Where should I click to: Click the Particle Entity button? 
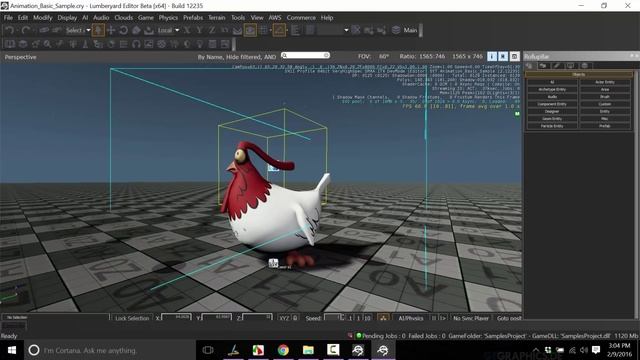[552, 126]
